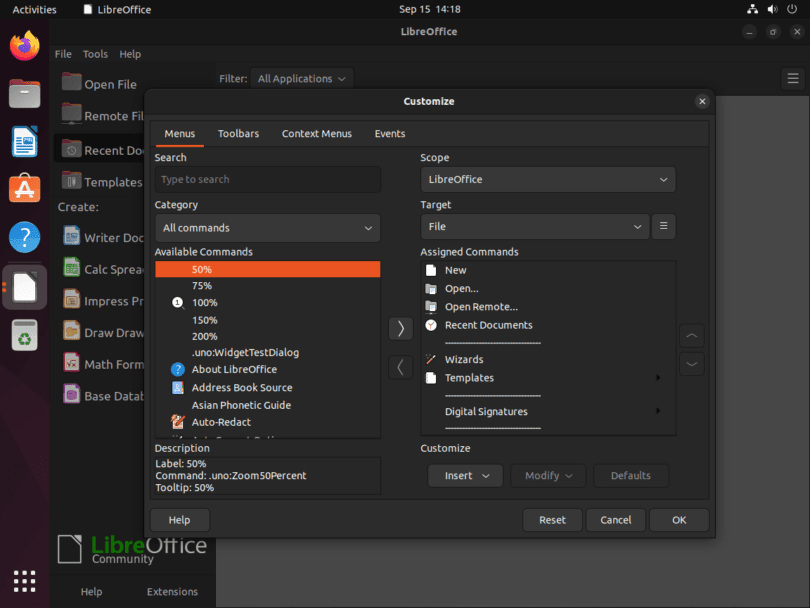Open the Help icon in the Ubuntu dock
This screenshot has height=608, width=810.
click(25, 238)
